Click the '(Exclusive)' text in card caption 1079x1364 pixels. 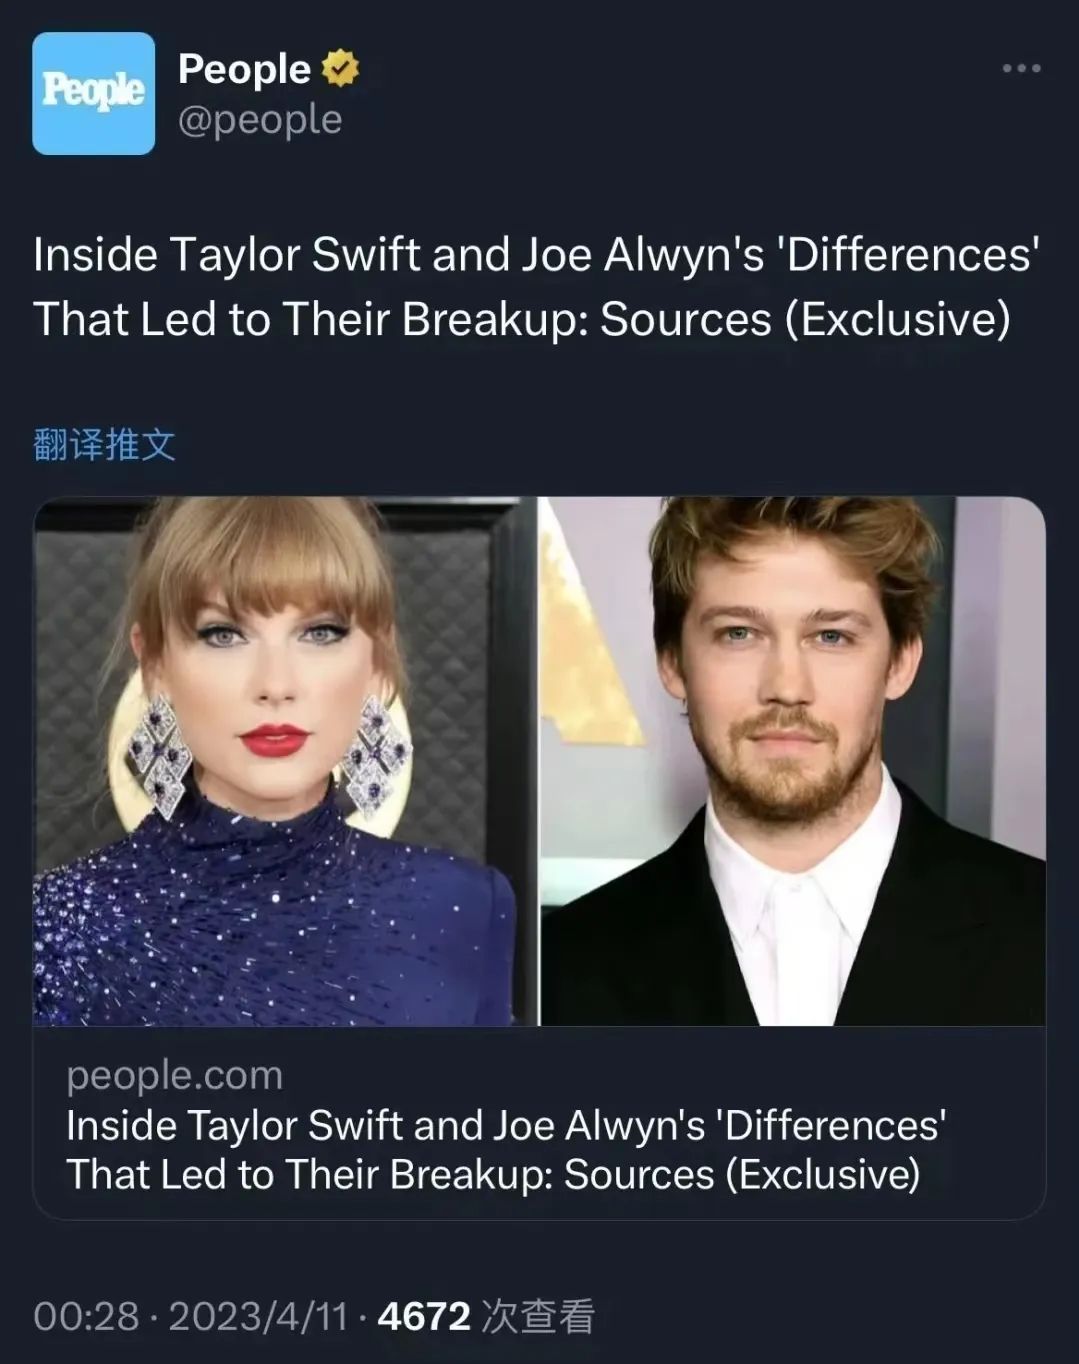pos(822,1174)
